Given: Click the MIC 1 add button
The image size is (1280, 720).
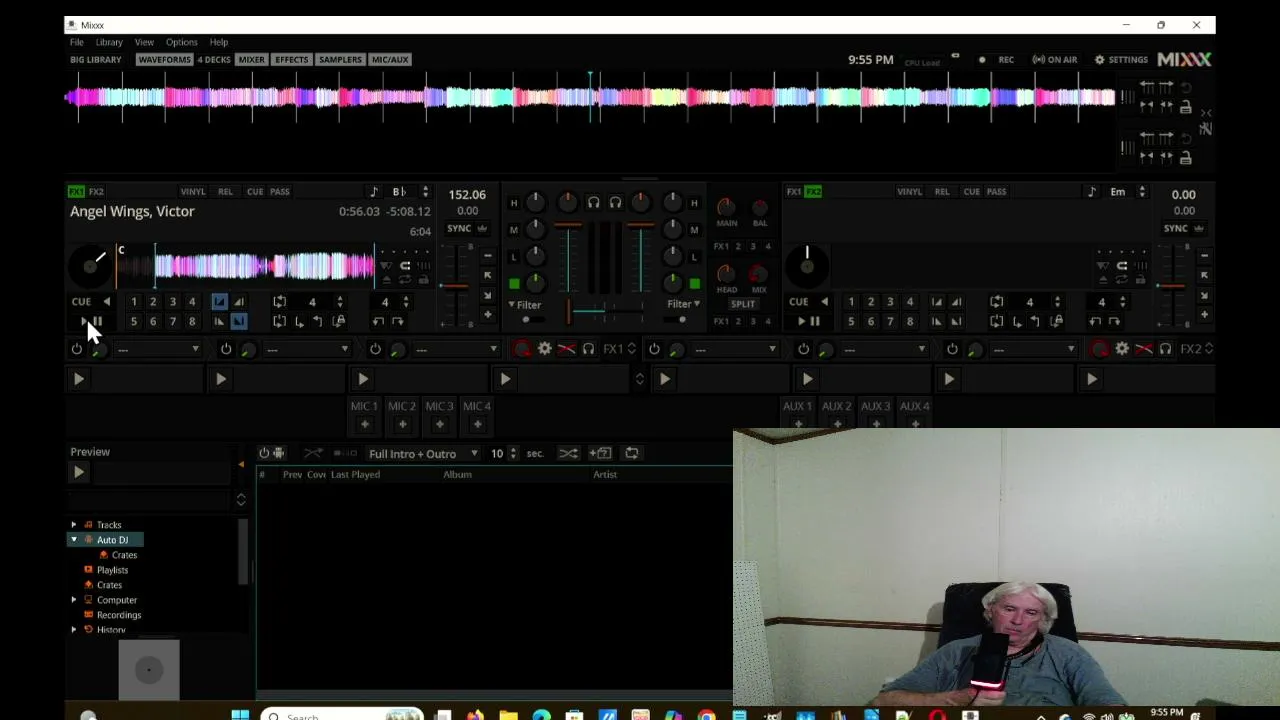Looking at the screenshot, I should (364, 424).
